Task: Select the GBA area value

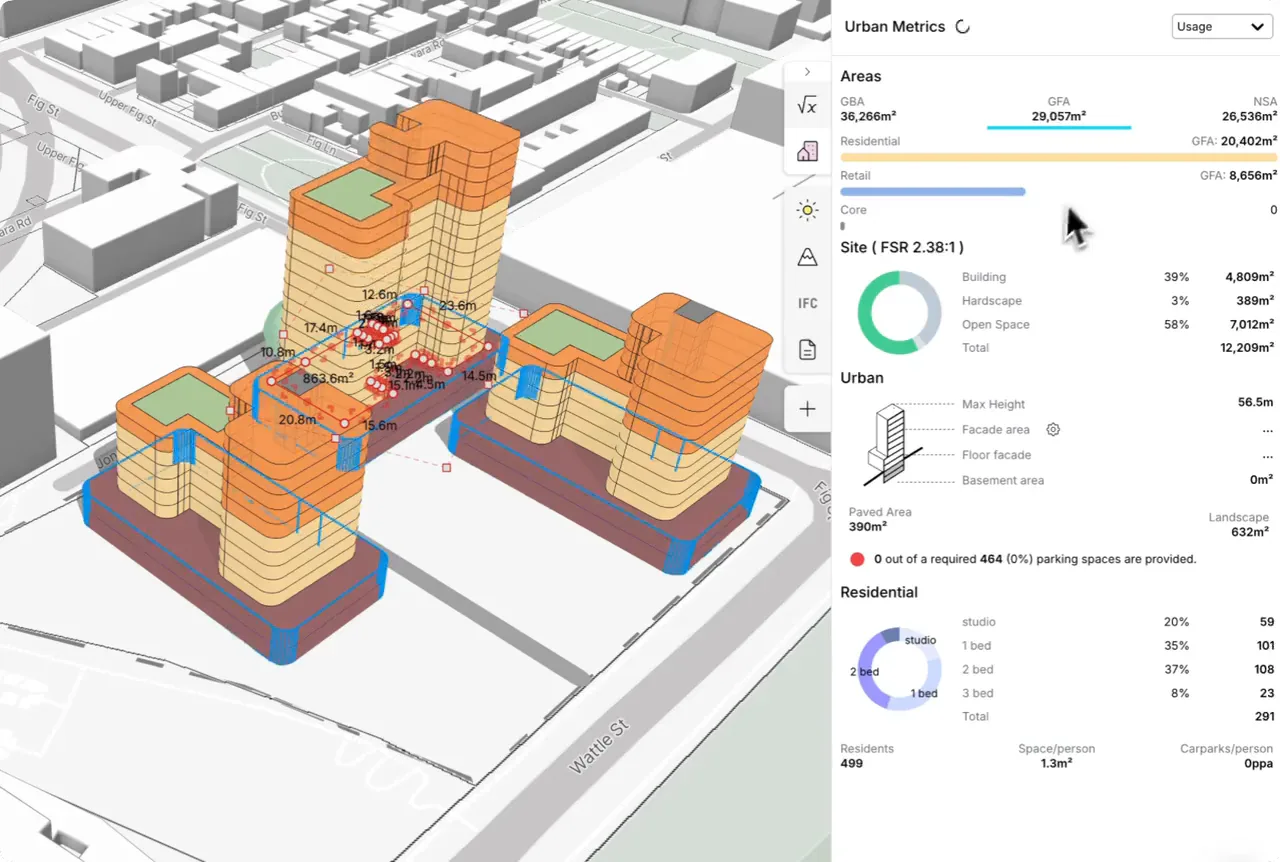Action: coord(866,116)
